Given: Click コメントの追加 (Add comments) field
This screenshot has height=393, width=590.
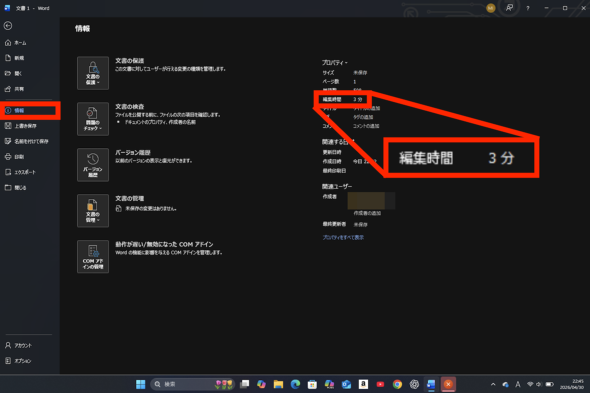Looking at the screenshot, I should point(366,126).
